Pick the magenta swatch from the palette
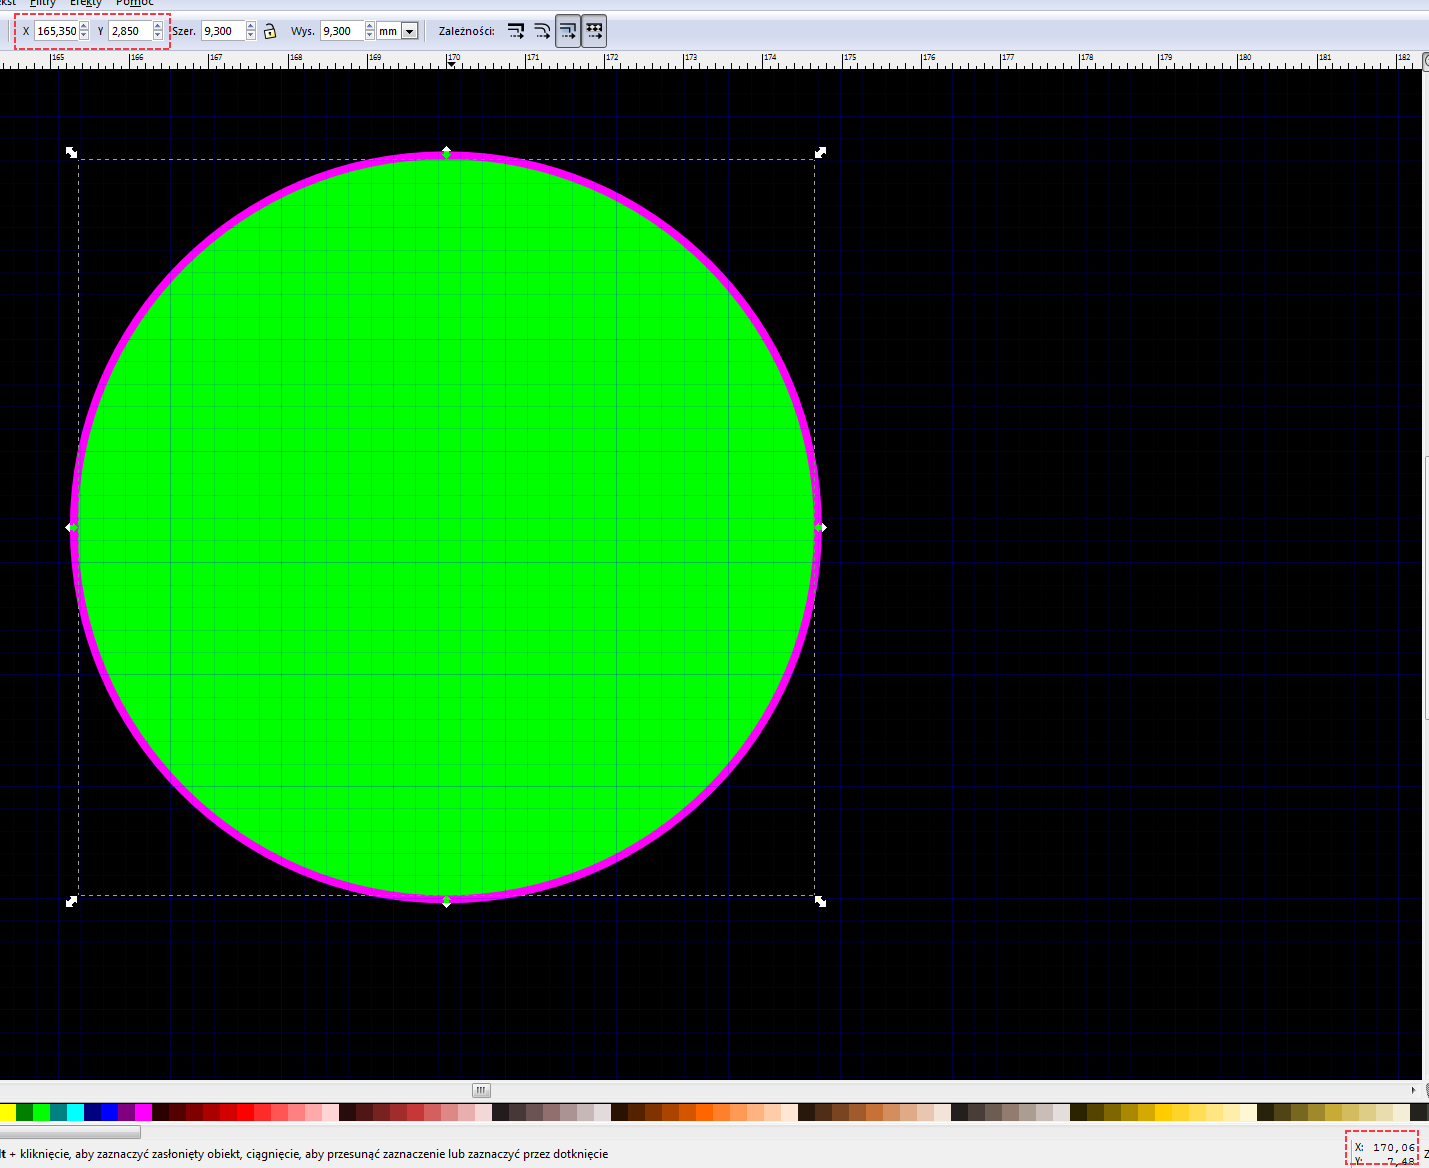 (143, 1112)
